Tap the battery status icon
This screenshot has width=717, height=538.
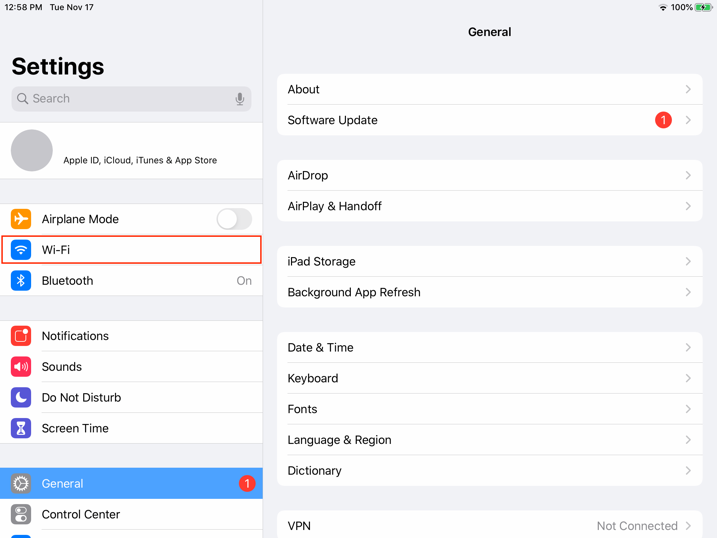click(x=703, y=7)
